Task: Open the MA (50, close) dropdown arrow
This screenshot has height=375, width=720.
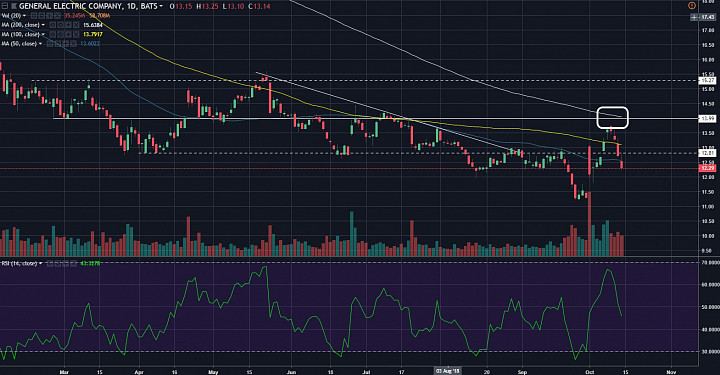Action: [x=40, y=44]
